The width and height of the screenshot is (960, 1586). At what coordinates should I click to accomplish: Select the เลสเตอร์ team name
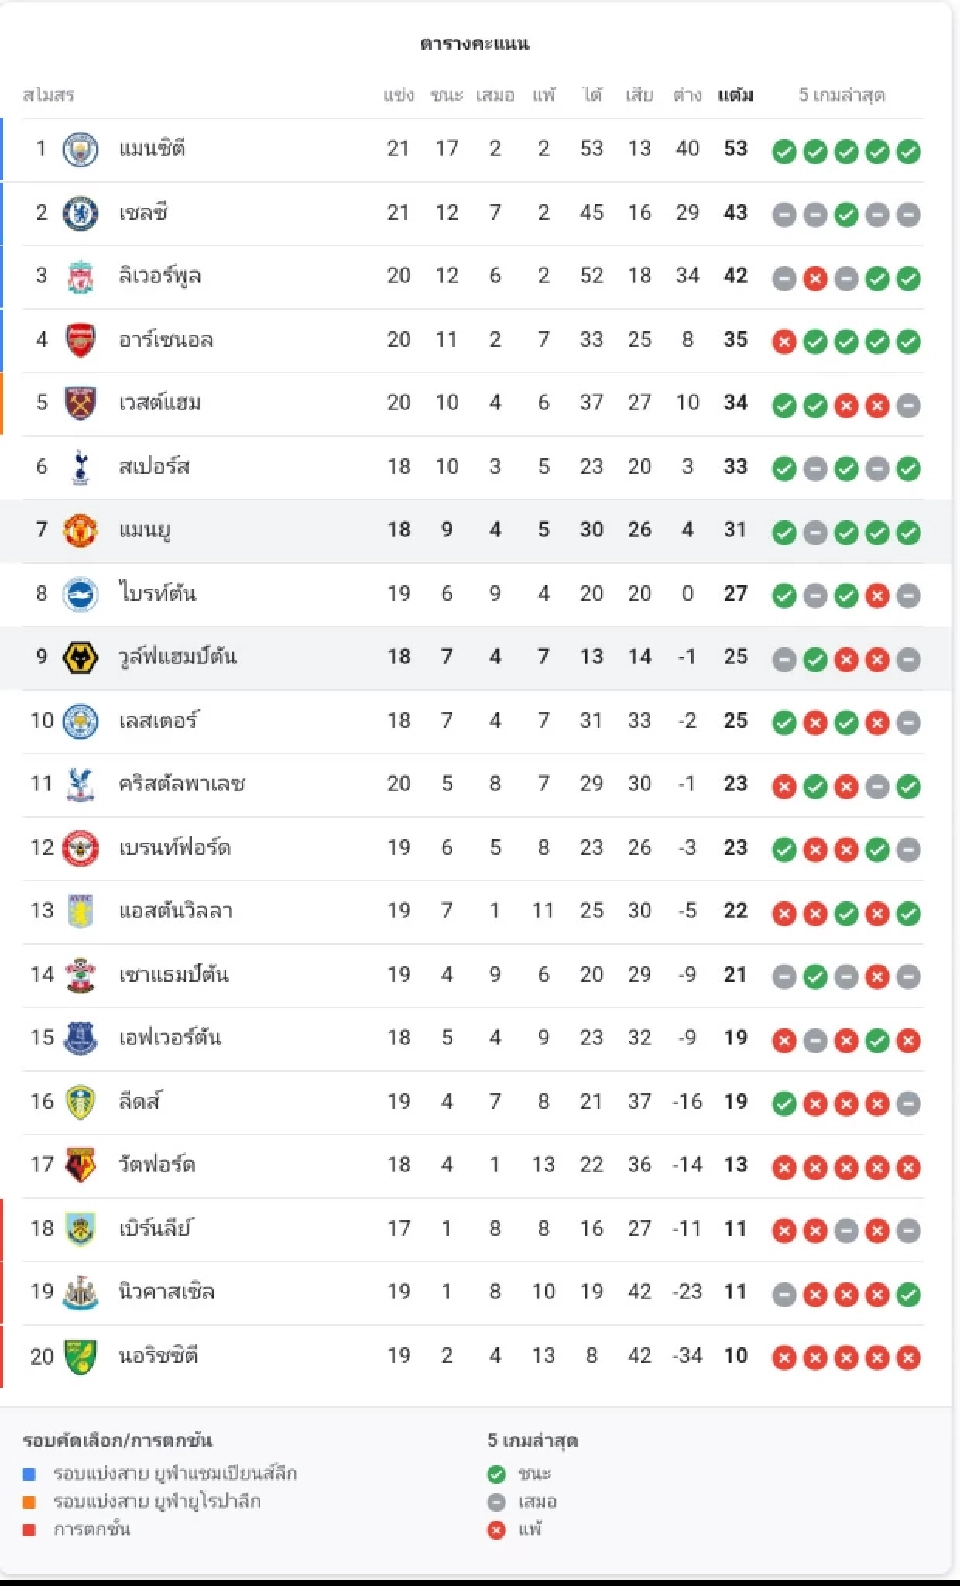click(x=158, y=721)
